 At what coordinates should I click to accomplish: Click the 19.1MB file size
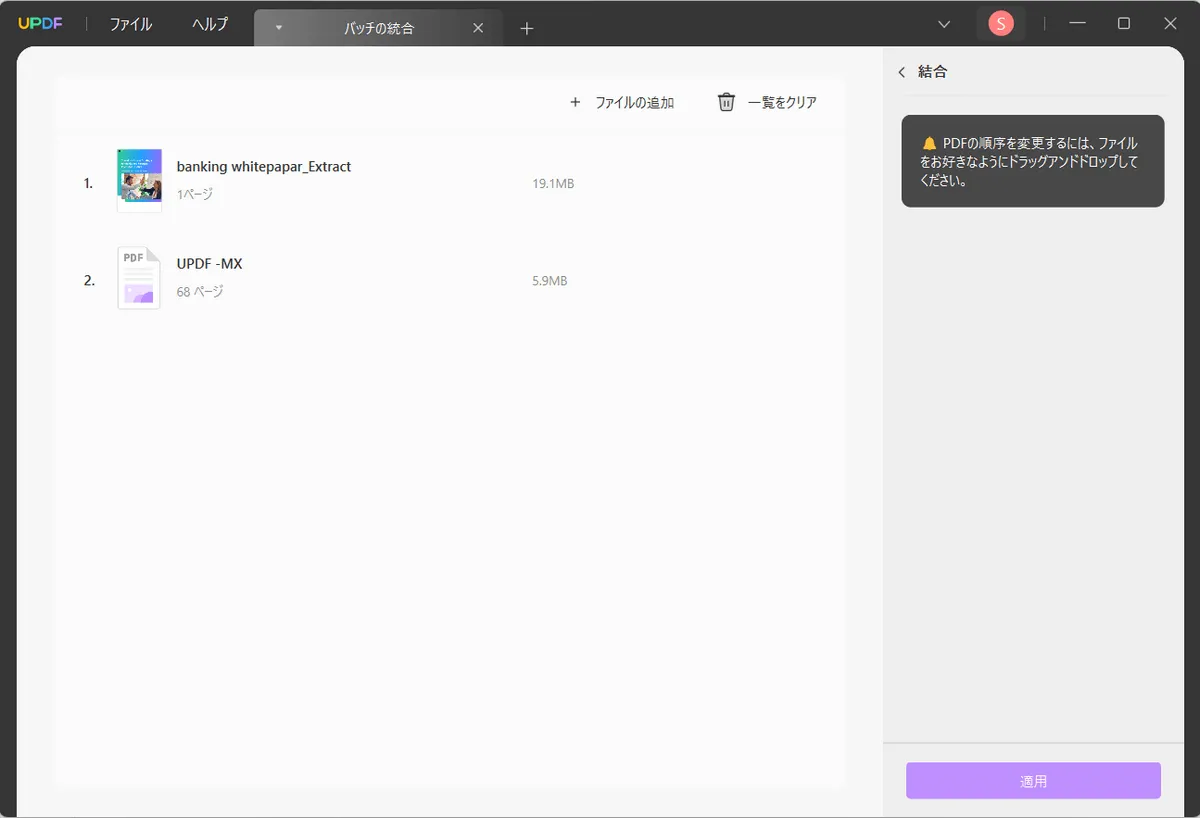click(553, 184)
